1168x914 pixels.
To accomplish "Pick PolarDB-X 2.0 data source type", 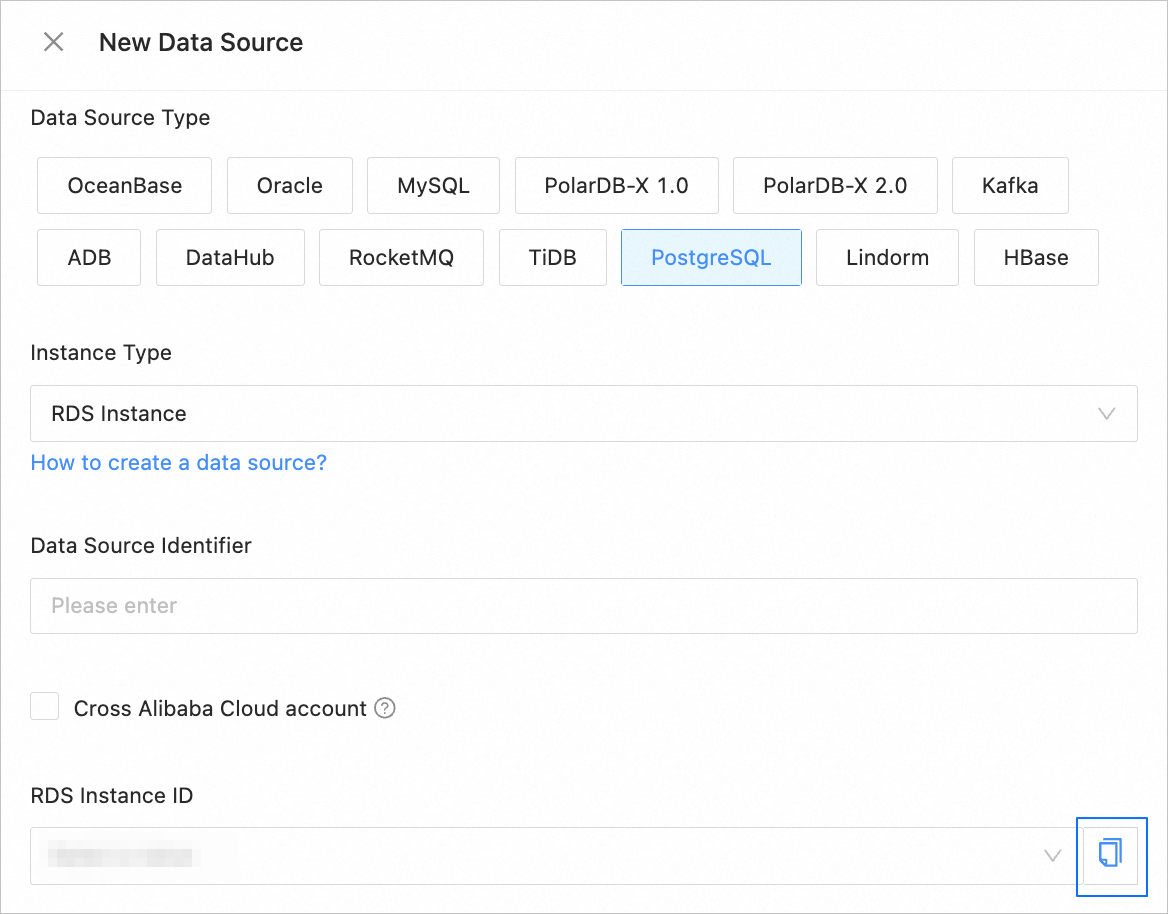I will pyautogui.click(x=835, y=185).
